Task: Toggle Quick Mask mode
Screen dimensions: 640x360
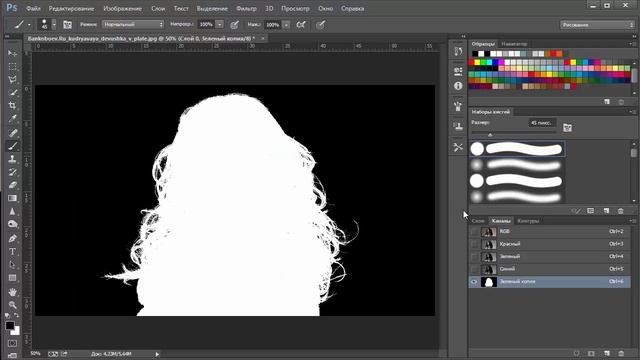Action: point(12,343)
